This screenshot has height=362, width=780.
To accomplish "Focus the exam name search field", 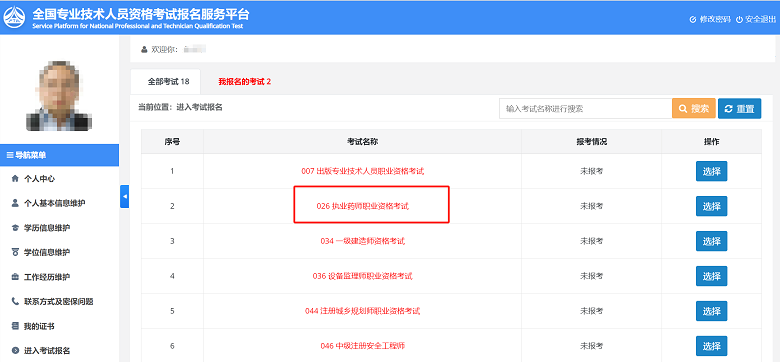I will (x=585, y=108).
